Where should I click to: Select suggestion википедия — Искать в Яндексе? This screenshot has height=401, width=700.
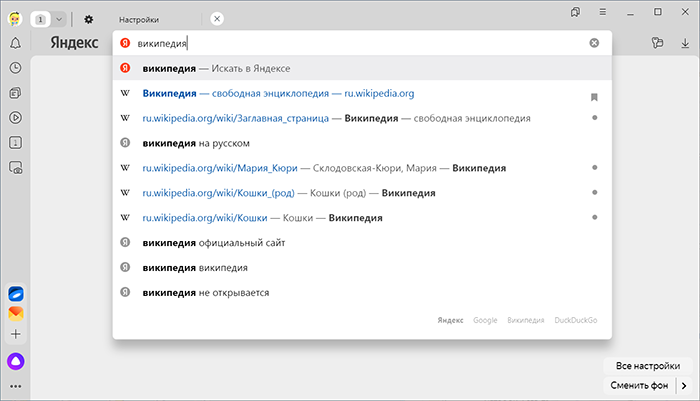[x=362, y=68]
